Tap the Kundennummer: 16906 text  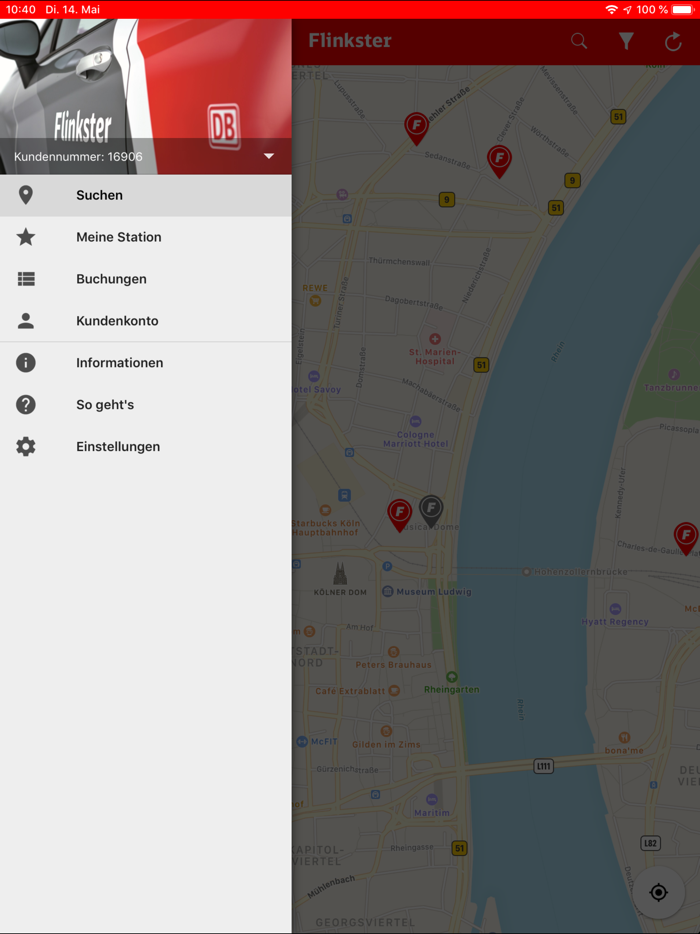tap(78, 157)
